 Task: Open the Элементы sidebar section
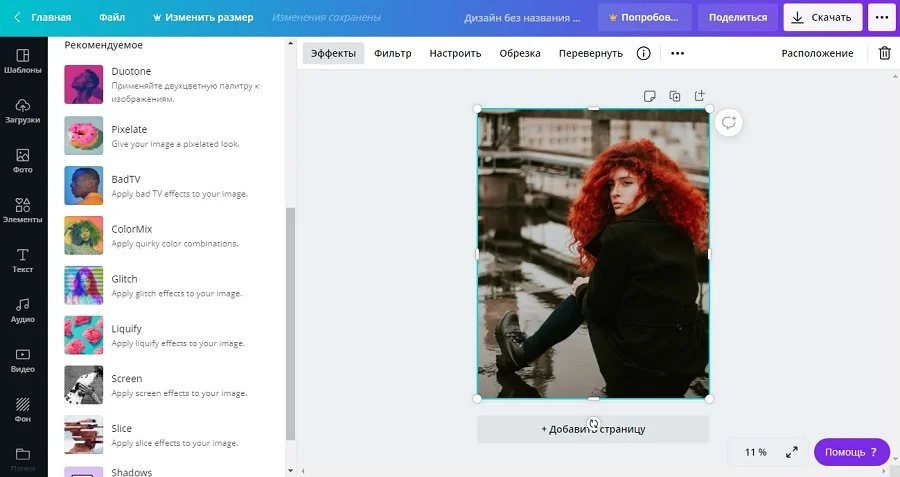(23, 211)
